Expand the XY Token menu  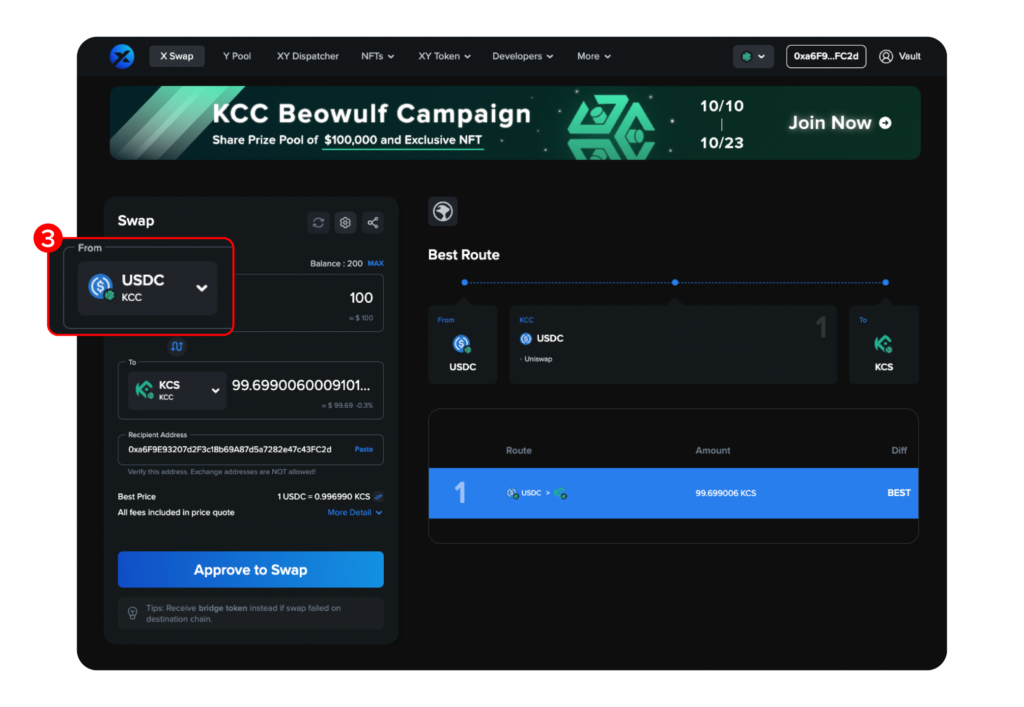coord(444,56)
